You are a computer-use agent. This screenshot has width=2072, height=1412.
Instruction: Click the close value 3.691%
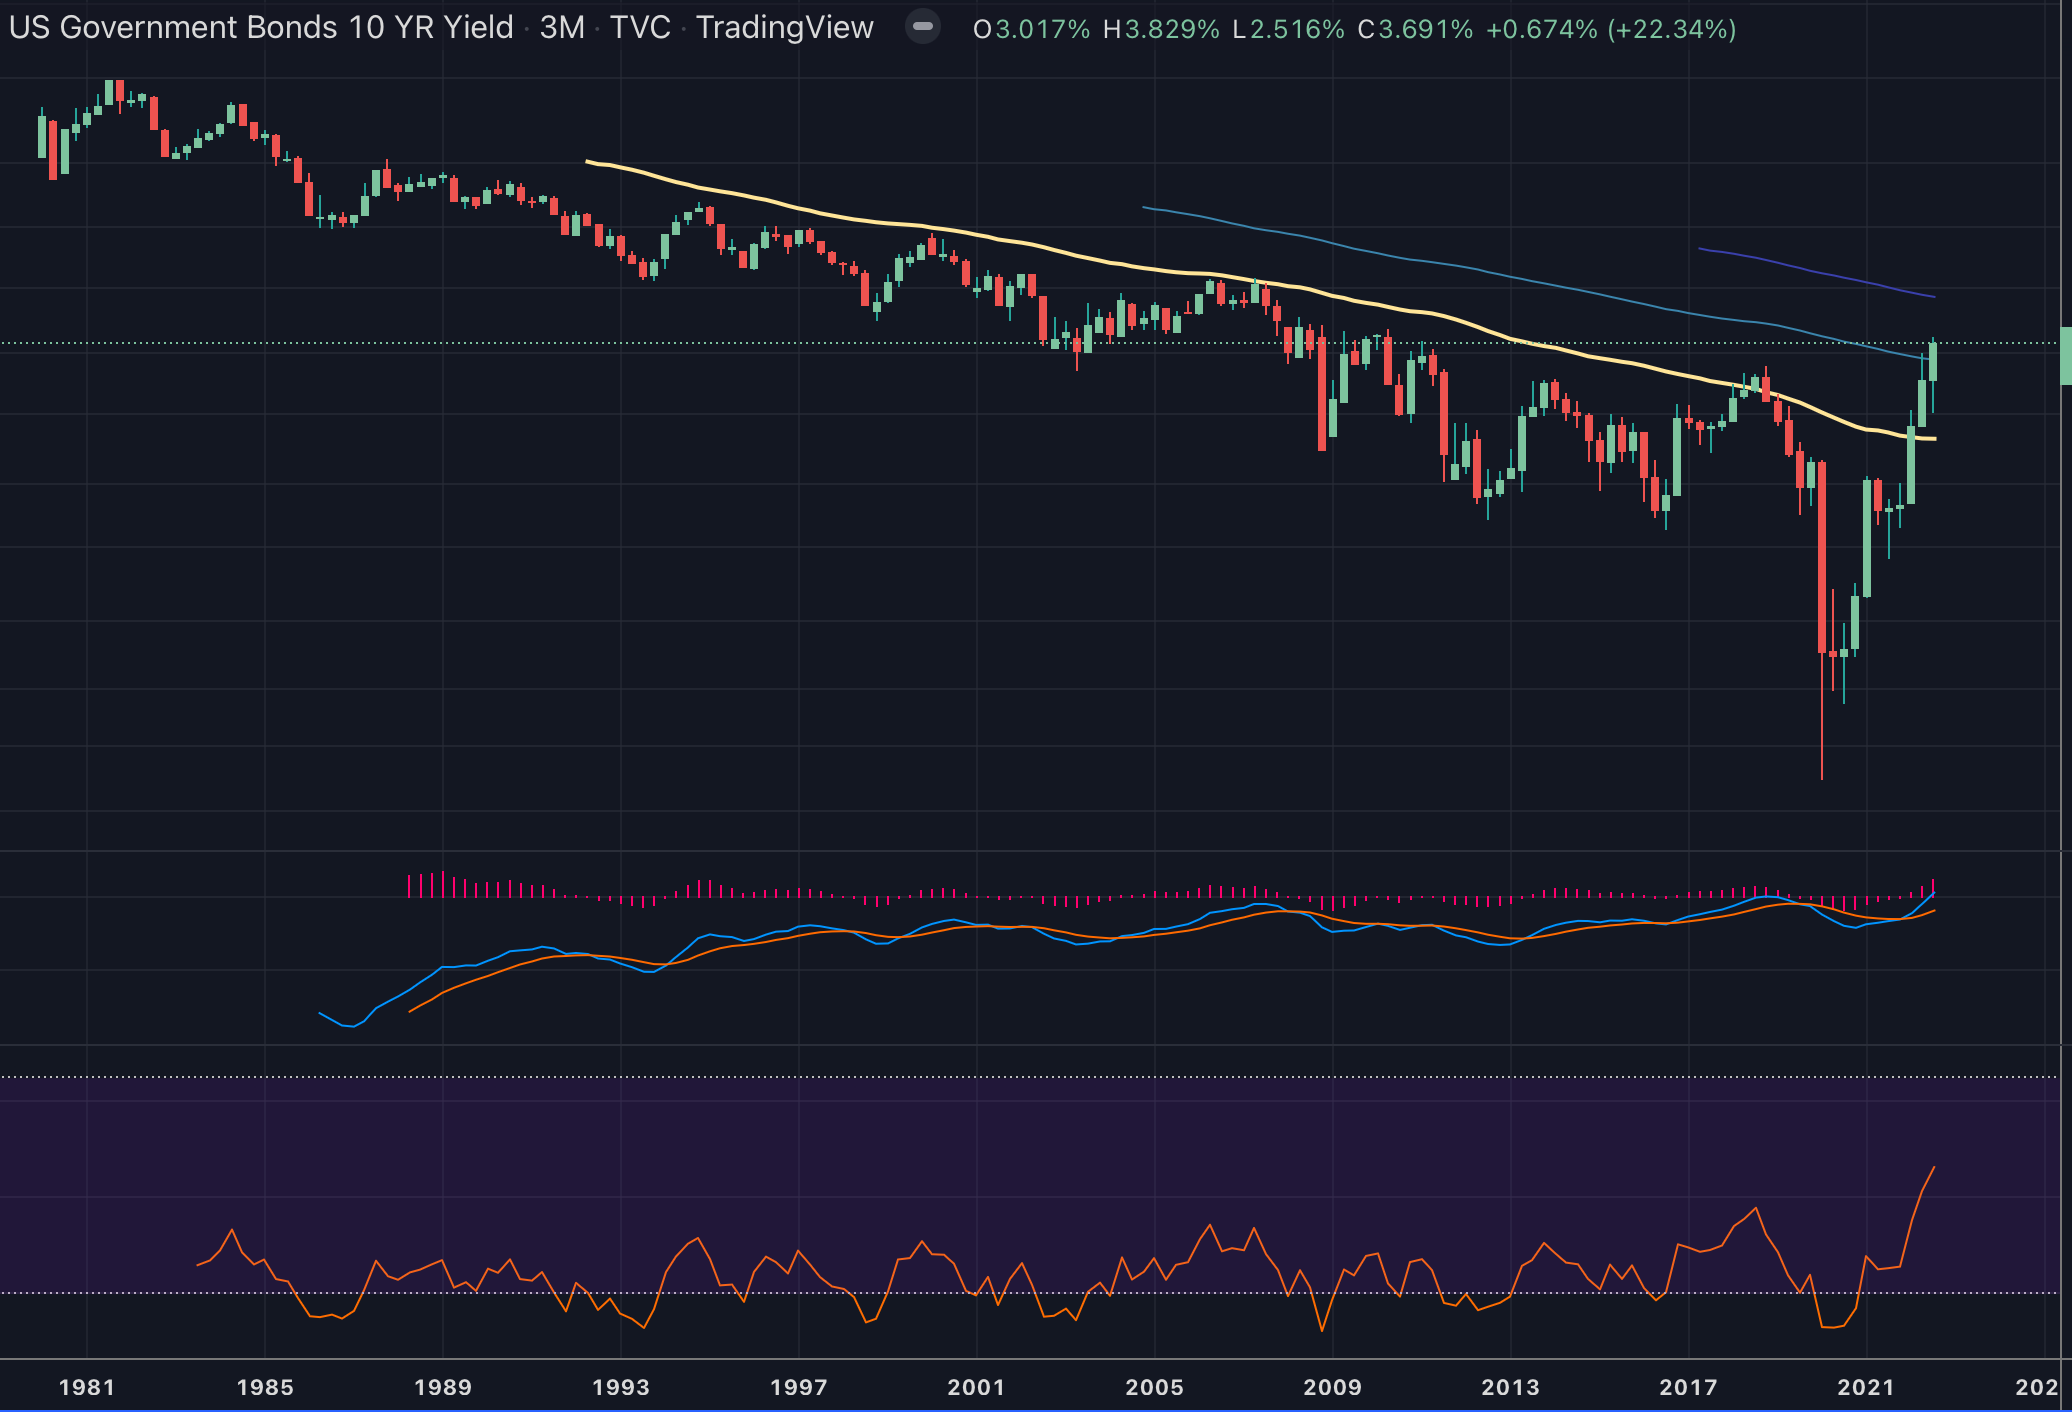point(1426,29)
